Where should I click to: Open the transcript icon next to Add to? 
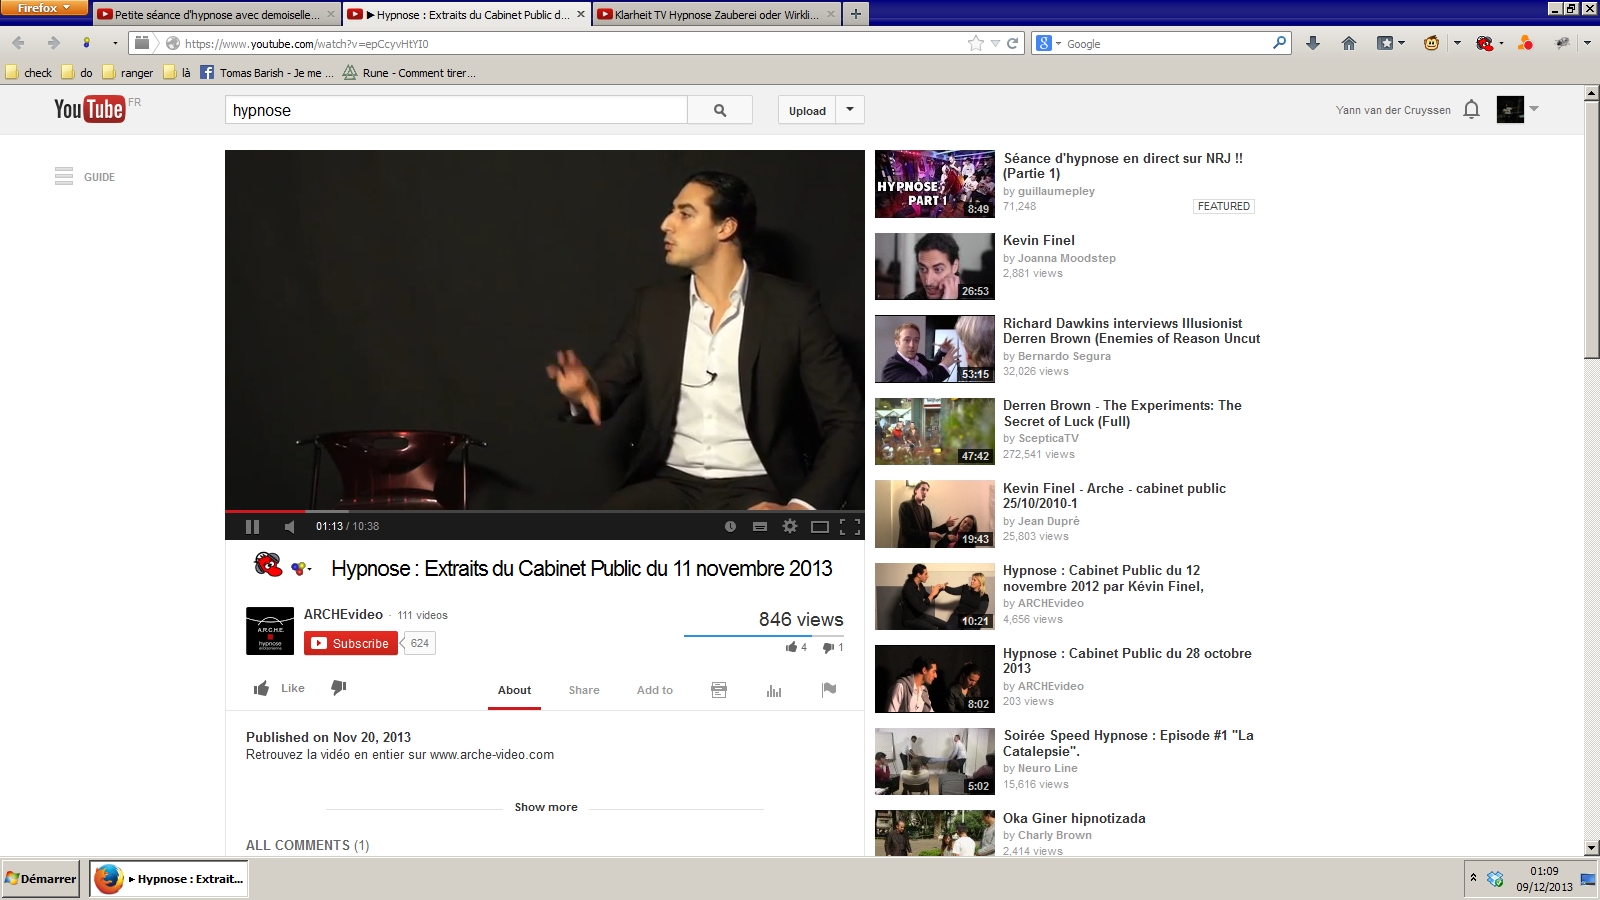(719, 690)
